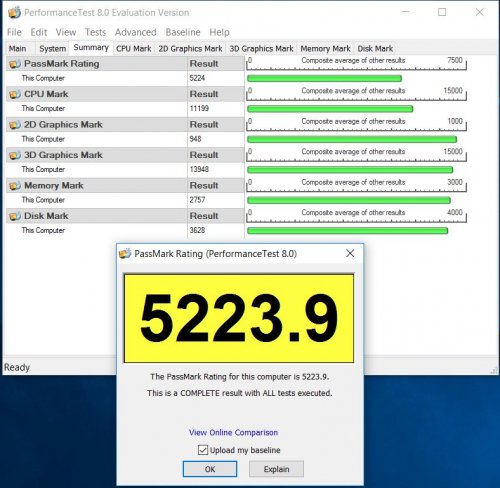Click the 2D Graphics Mark section icon
Viewport: 500px width, 488px height.
15,125
